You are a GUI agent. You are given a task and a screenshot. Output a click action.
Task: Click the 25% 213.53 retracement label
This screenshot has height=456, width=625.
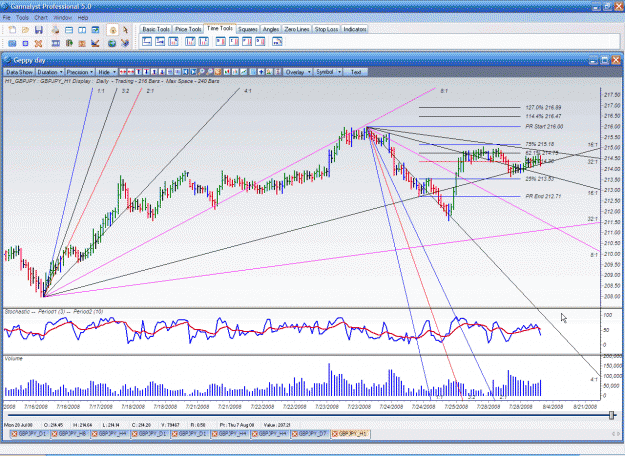click(540, 179)
